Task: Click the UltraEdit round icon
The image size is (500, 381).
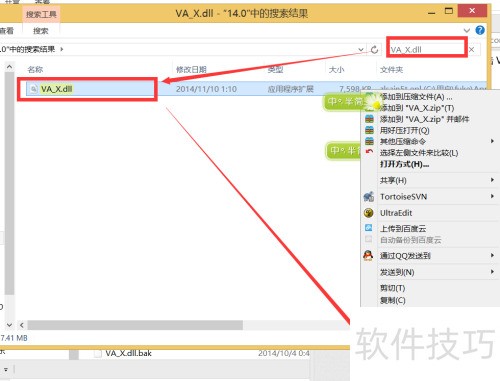Action: 369,213
